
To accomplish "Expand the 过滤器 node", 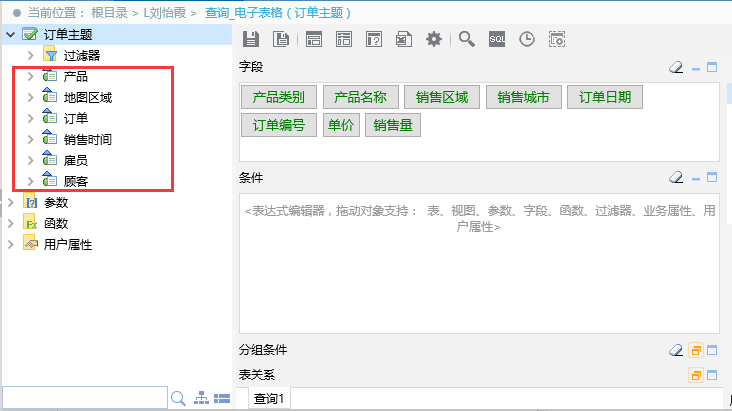I will pyautogui.click(x=31, y=56).
